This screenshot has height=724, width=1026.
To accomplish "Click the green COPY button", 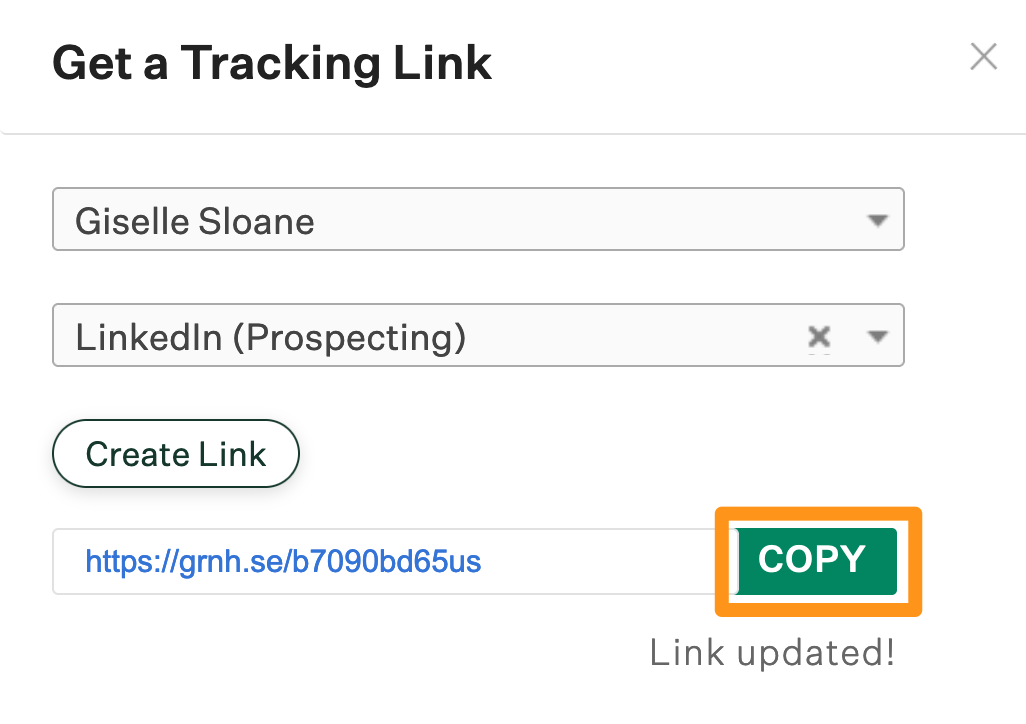I will tap(816, 560).
